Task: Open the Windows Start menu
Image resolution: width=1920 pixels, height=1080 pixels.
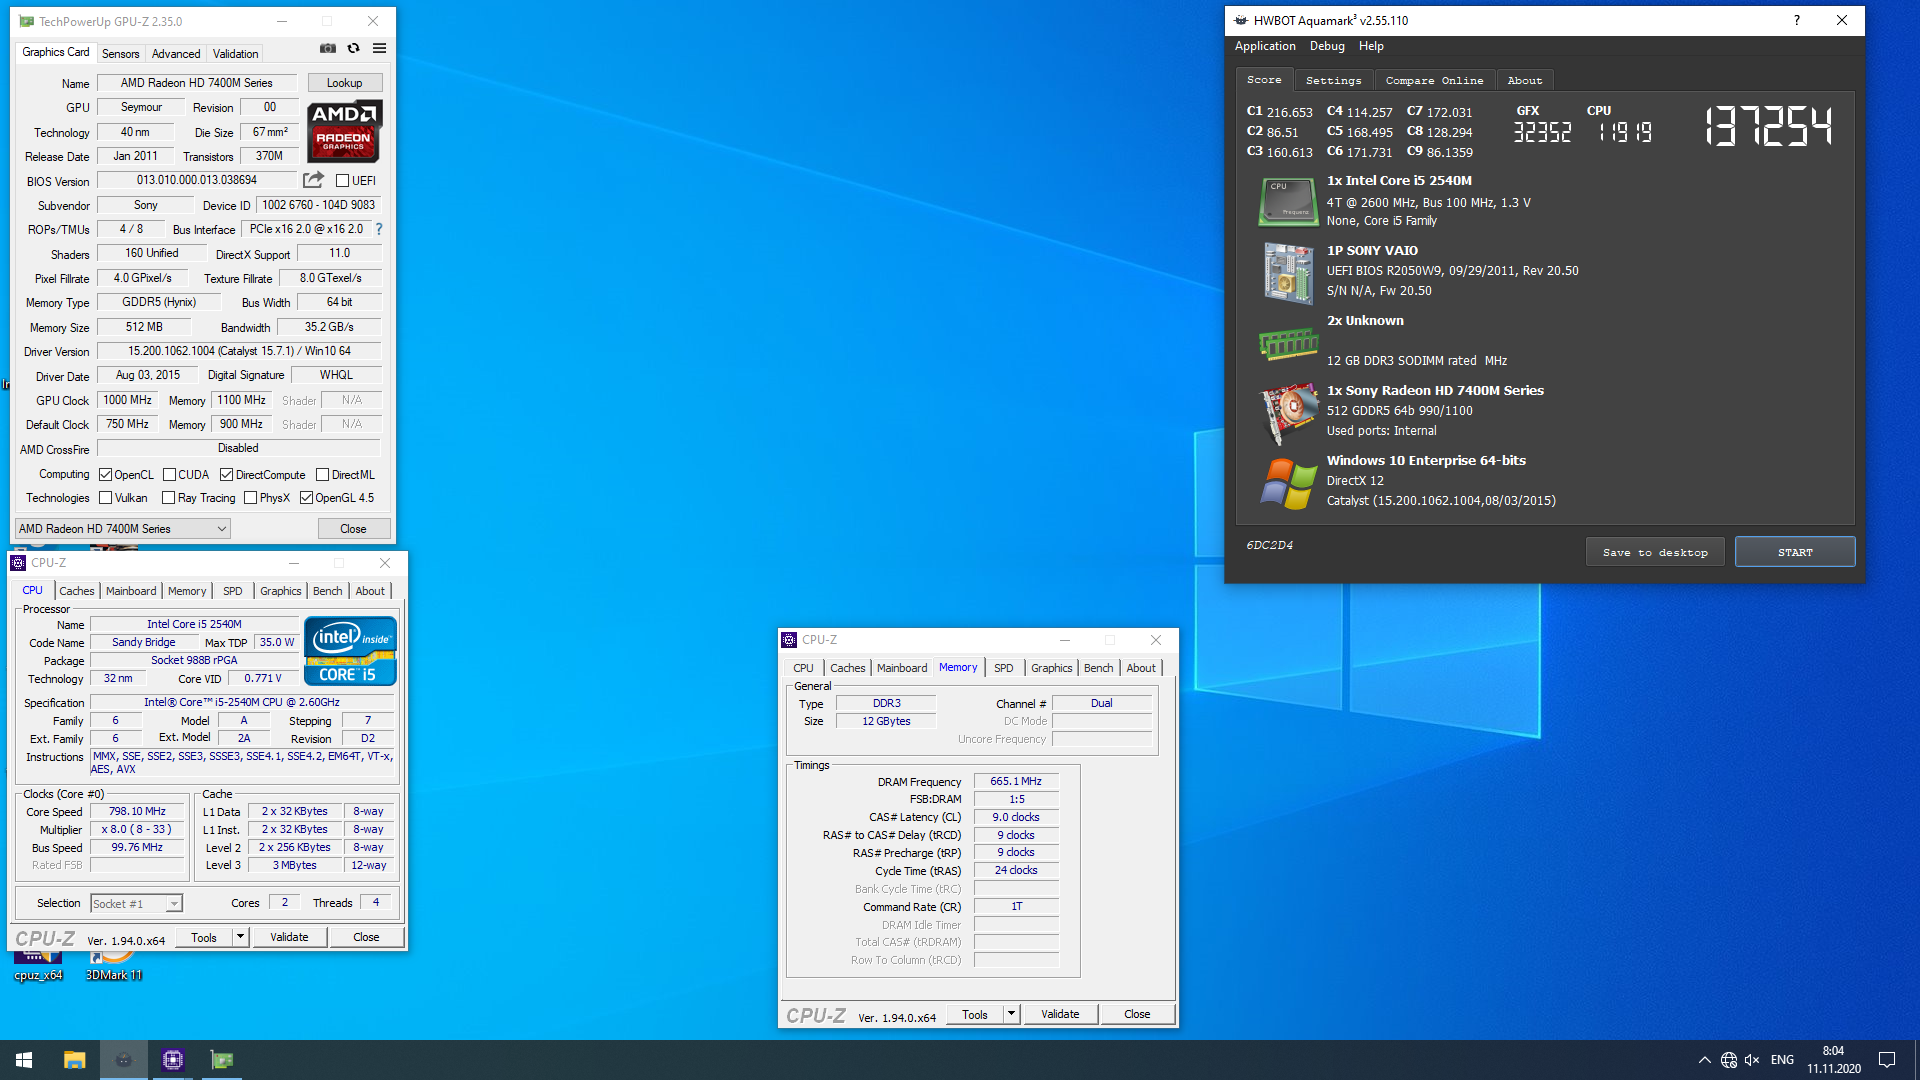Action: [x=24, y=1060]
